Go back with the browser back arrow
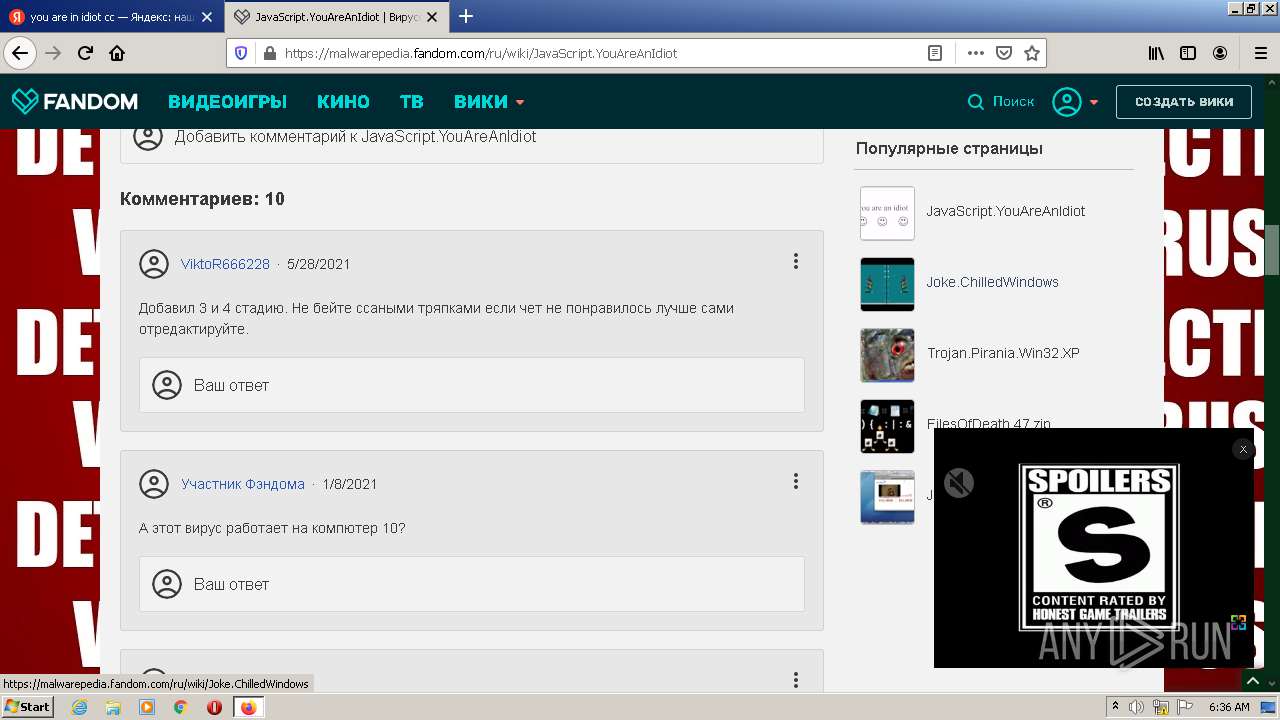The height and width of the screenshot is (720, 1280). pyautogui.click(x=19, y=53)
